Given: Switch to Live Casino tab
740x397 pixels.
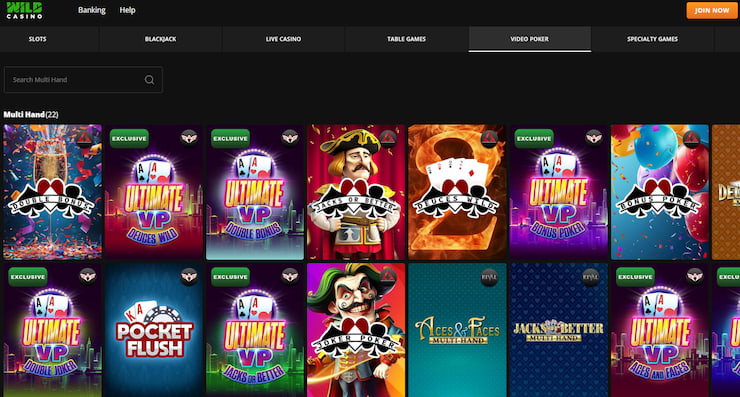Looking at the screenshot, I should tap(283, 39).
